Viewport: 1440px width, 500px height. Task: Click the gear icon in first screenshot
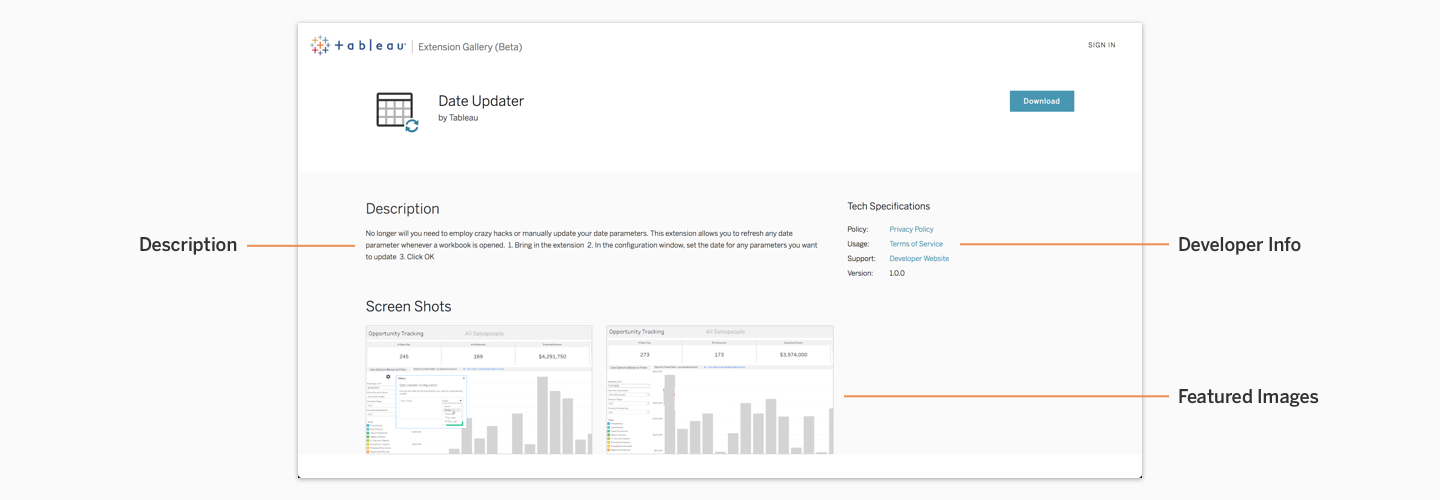(x=388, y=376)
